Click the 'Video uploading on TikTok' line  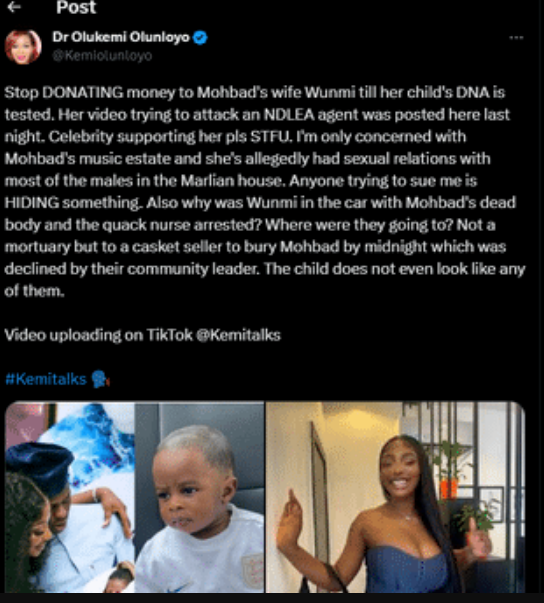[x=143, y=335]
